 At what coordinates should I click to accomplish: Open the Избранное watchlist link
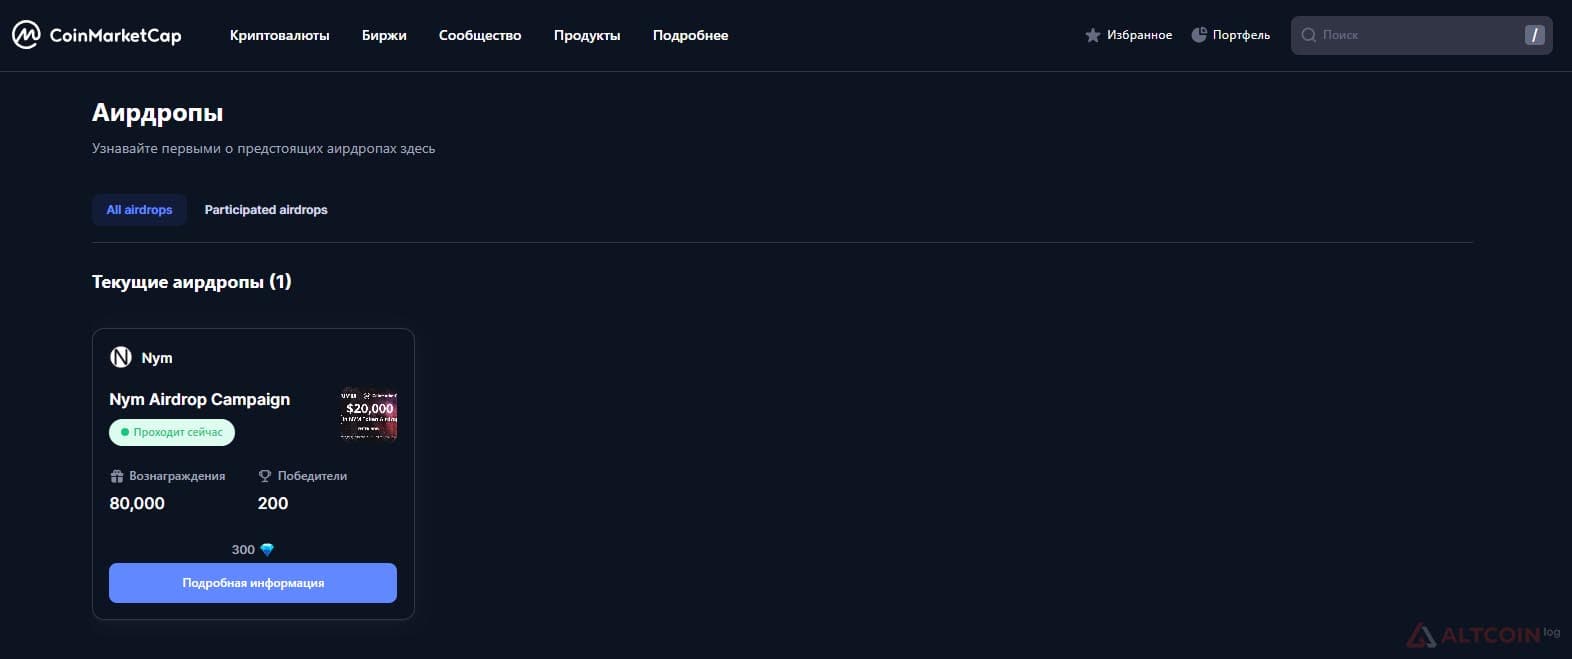[1139, 35]
